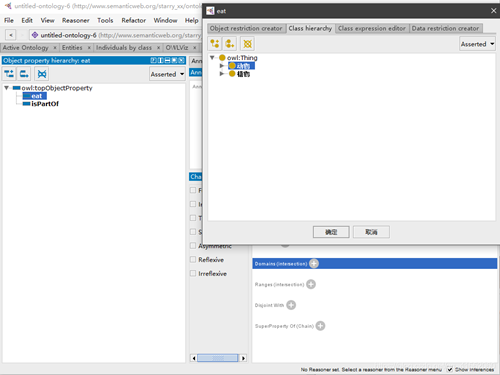Toggle the Show Inferences checkbox

pos(450,369)
